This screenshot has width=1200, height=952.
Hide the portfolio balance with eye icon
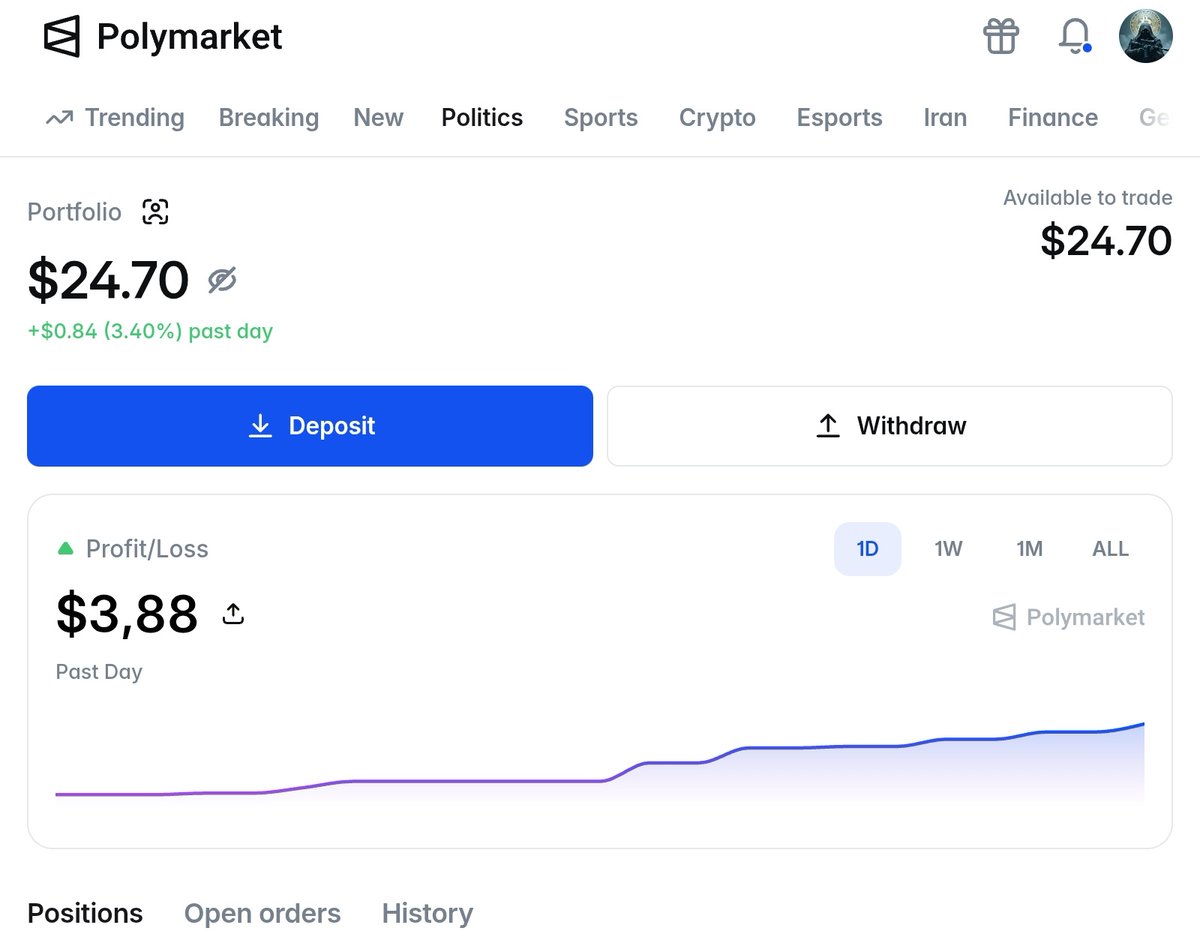click(x=222, y=281)
